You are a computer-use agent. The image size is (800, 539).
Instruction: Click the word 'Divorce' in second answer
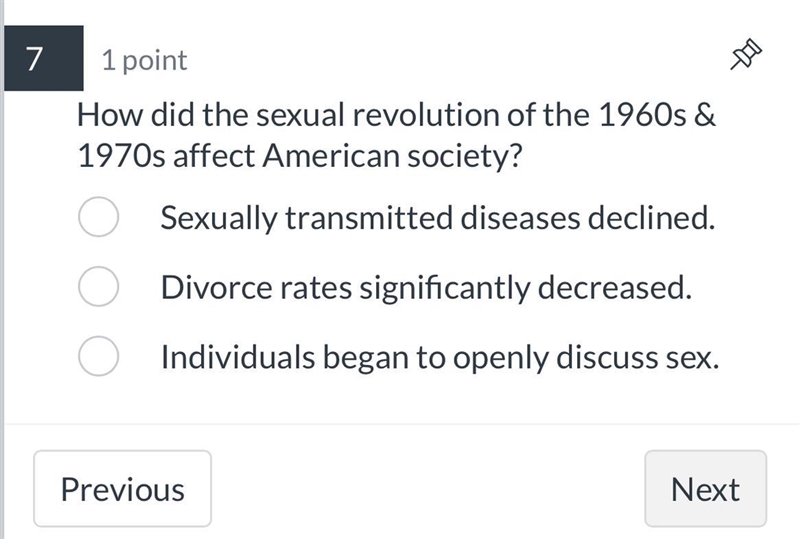[x=216, y=287]
